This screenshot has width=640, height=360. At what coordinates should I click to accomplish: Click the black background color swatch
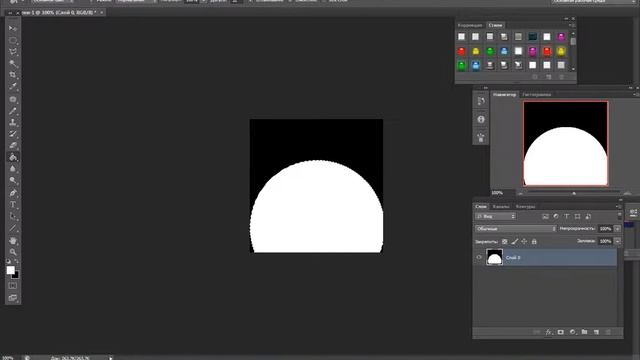pos(16,276)
